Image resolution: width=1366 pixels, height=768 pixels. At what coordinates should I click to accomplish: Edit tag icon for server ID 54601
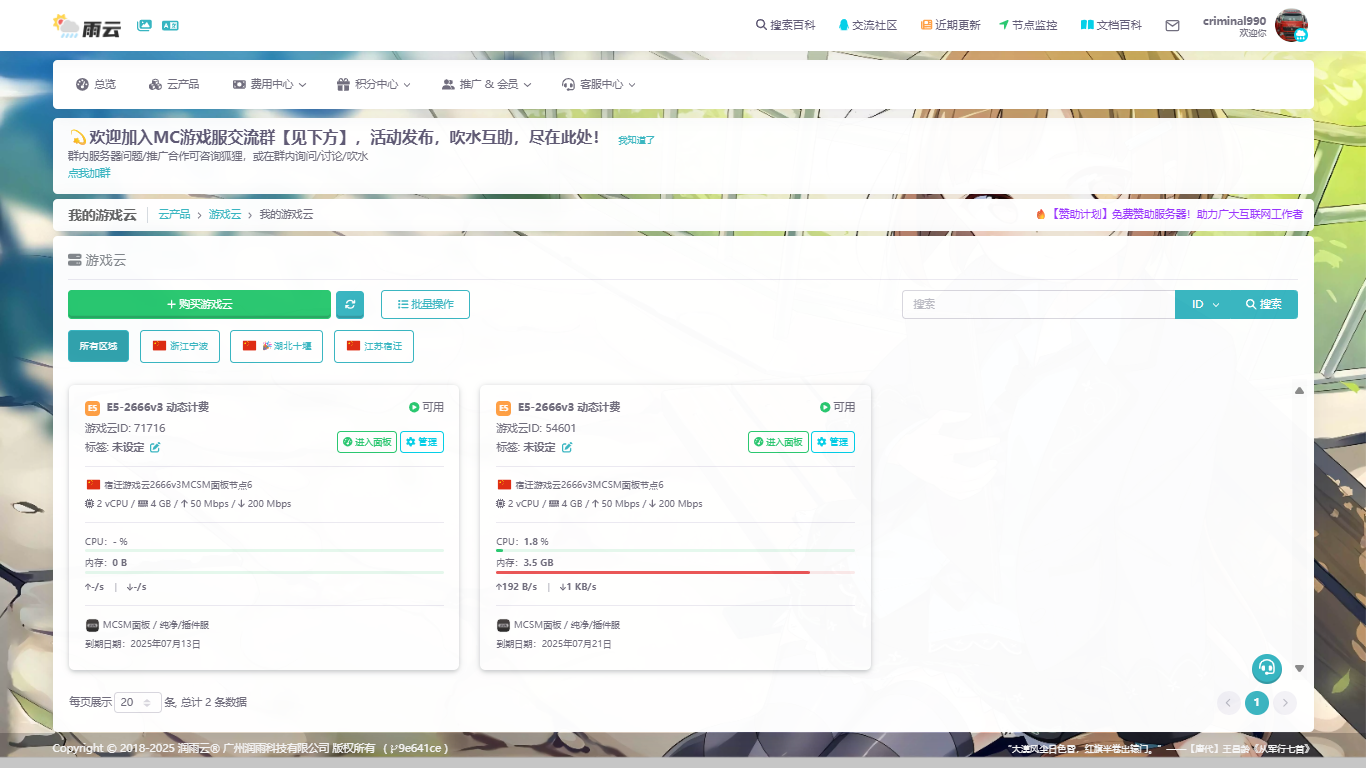click(567, 447)
